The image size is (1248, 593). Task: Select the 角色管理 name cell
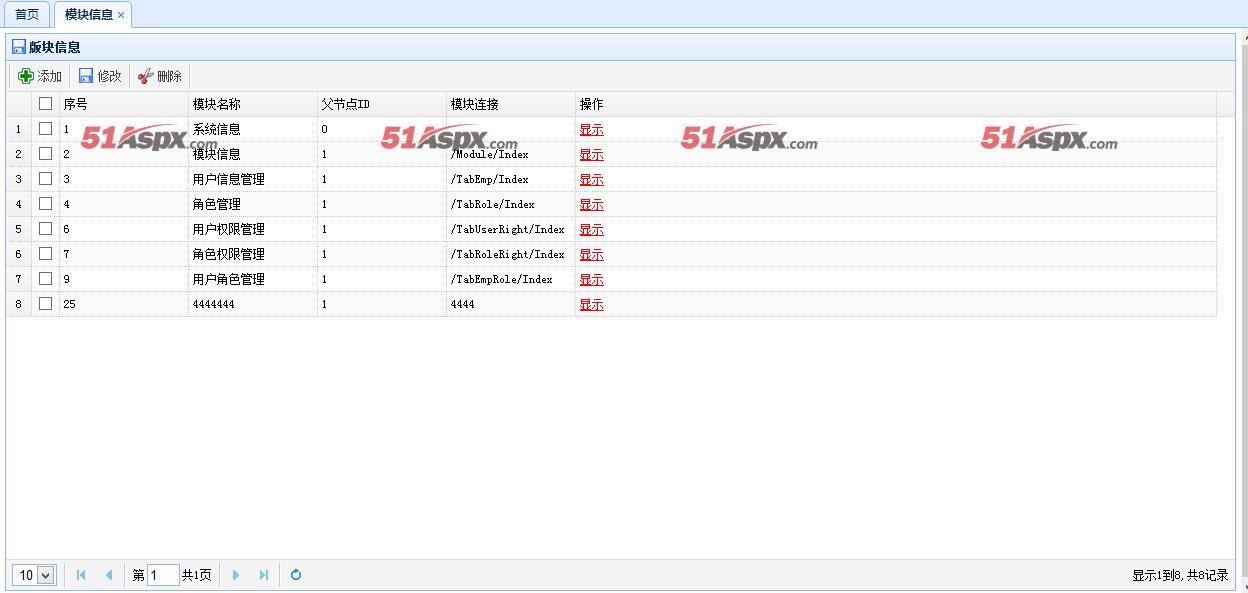coord(253,204)
